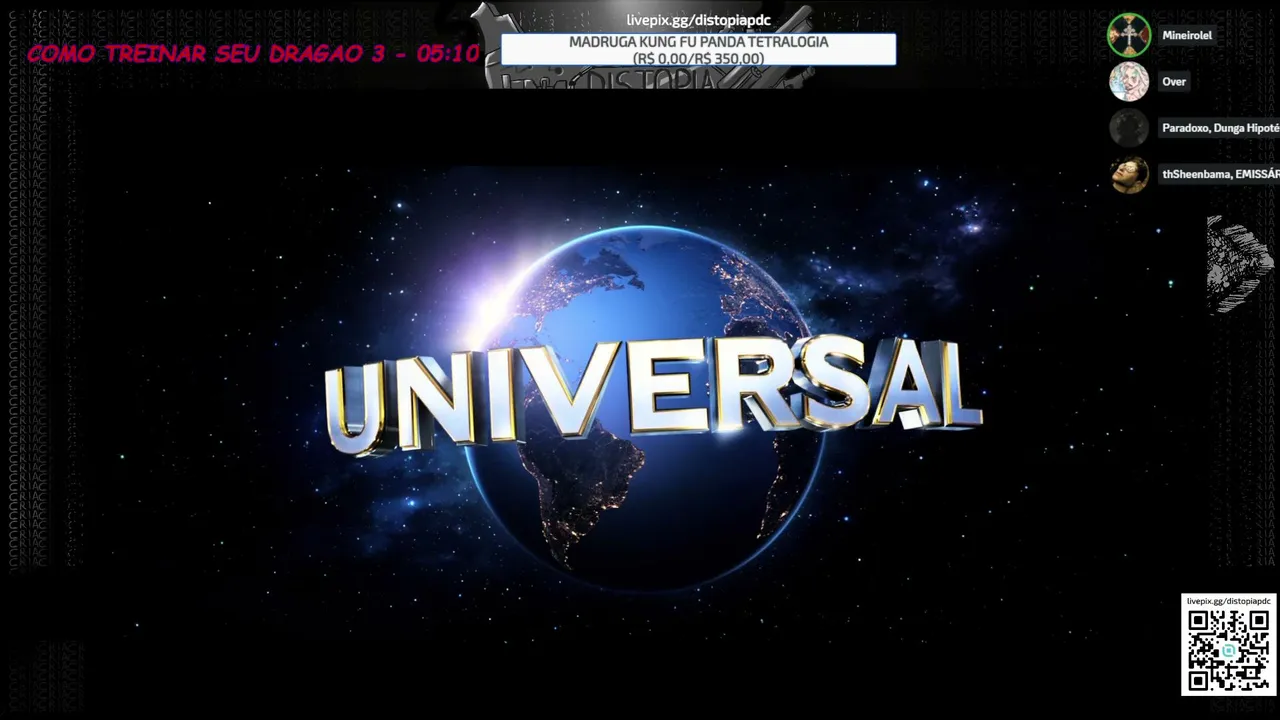1280x720 pixels.
Task: Click the R$ 0,00/R$ 350,00 goal amount
Action: [699, 59]
